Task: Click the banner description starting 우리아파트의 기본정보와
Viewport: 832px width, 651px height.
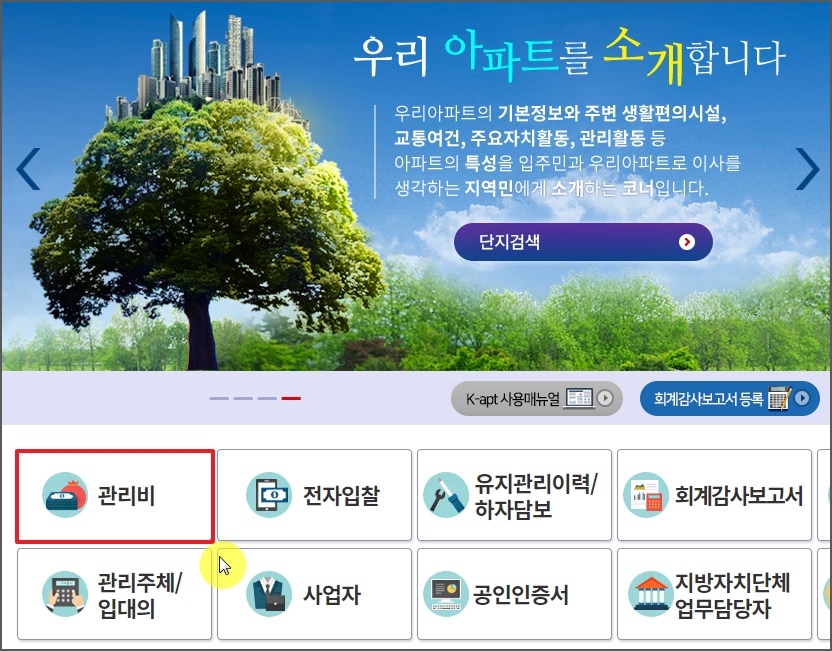Action: tap(567, 151)
